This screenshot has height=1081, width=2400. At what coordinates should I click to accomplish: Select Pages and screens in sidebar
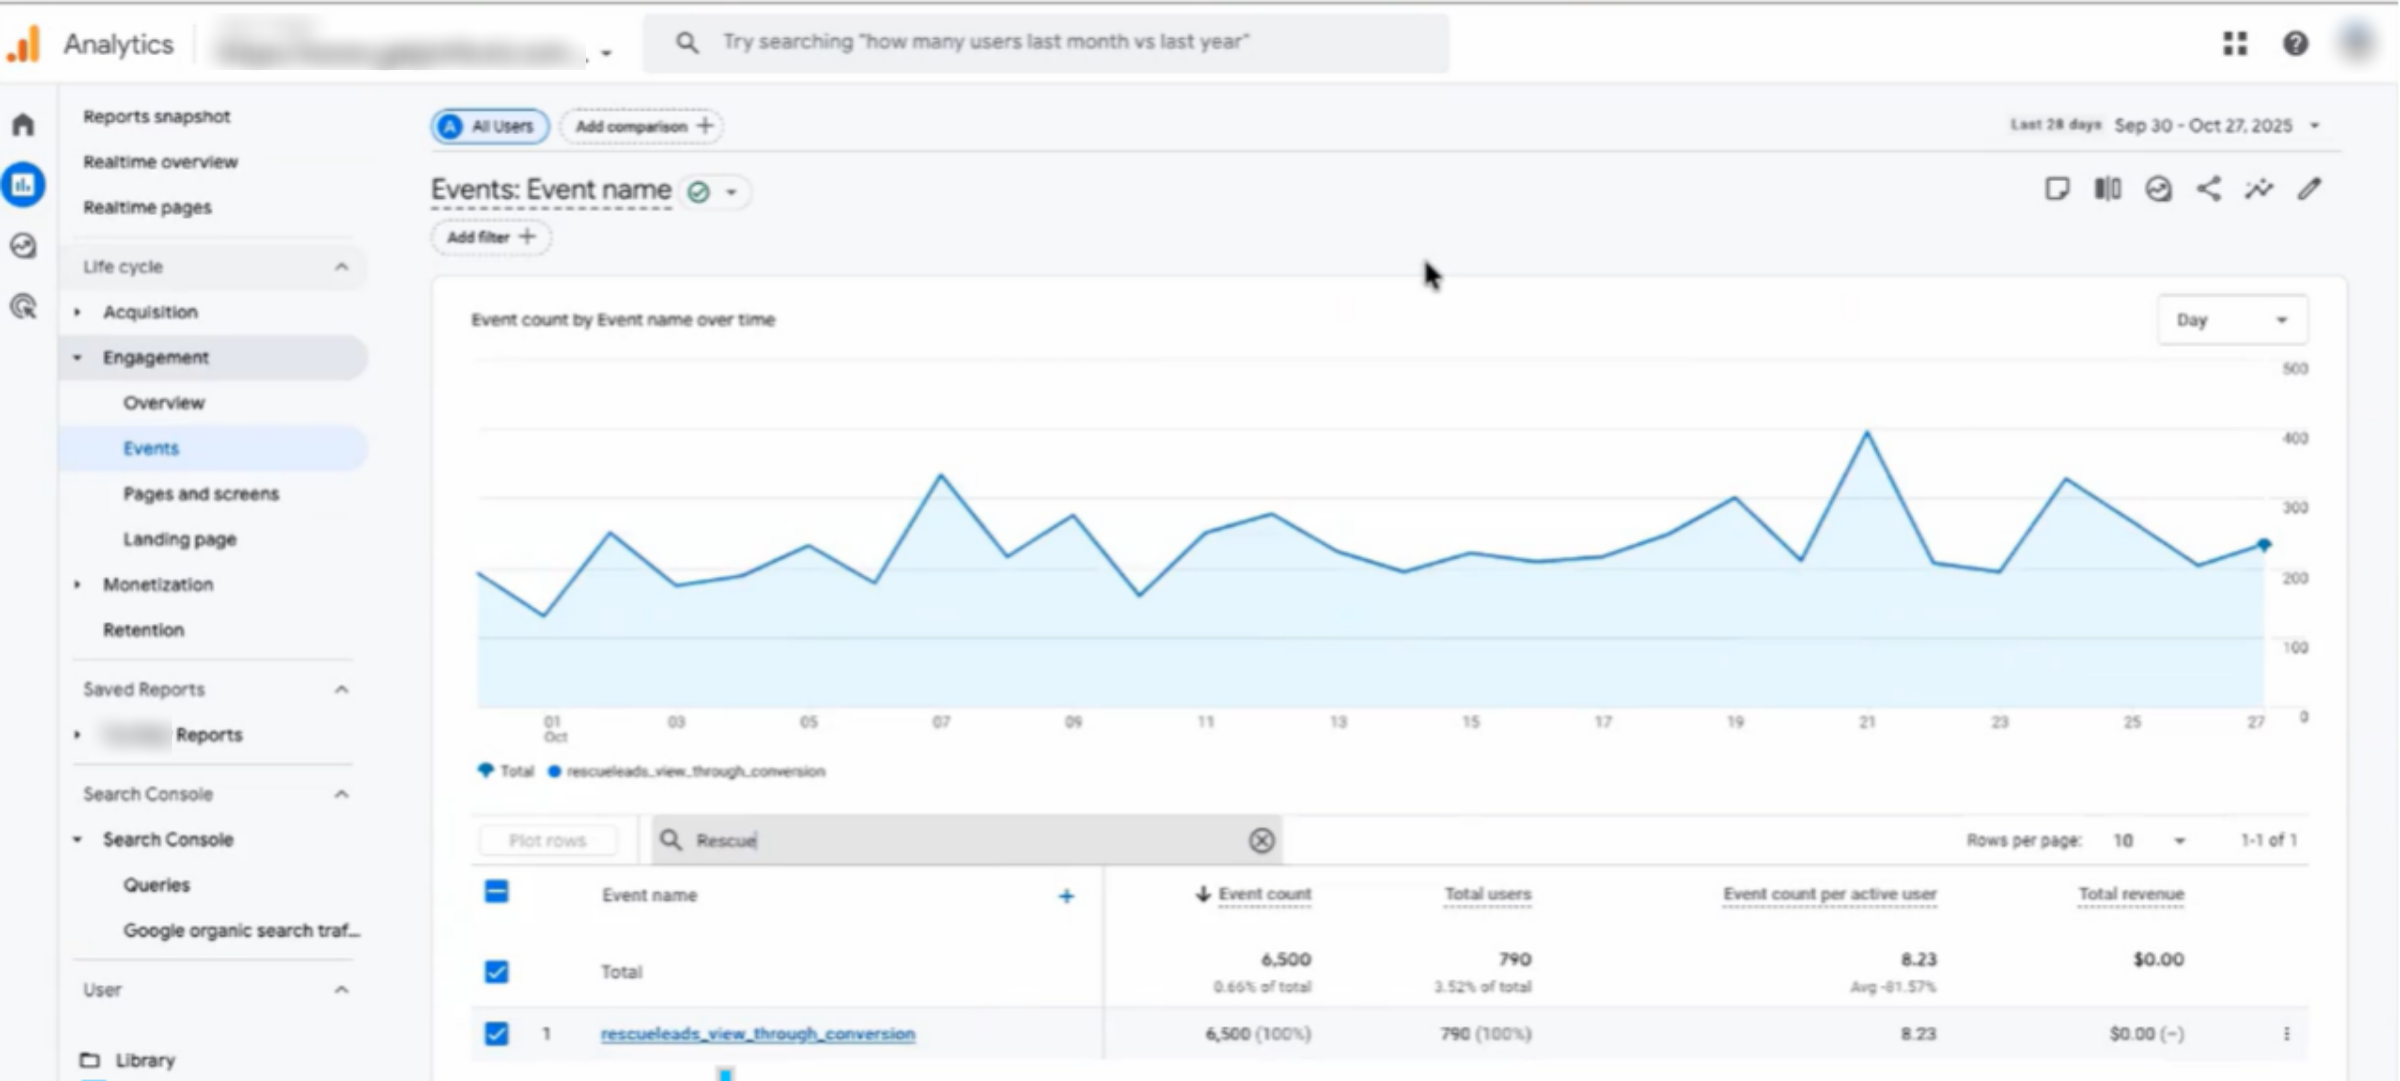point(201,494)
